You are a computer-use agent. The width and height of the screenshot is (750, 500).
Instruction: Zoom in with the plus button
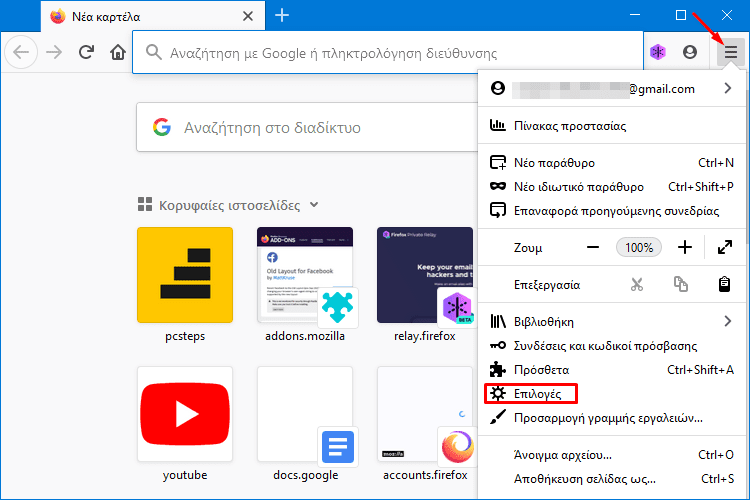tap(685, 247)
